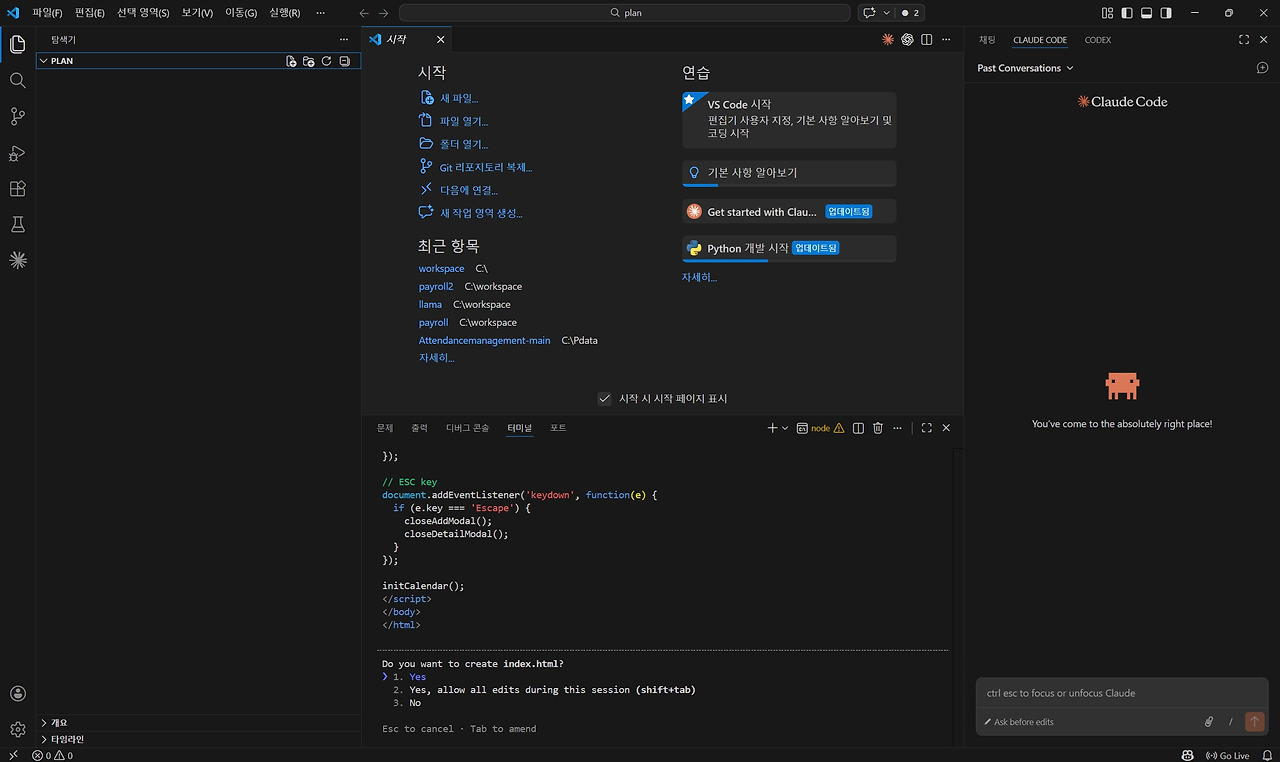Open the Testing flask icon
Viewport: 1280px width, 762px height.
click(17, 224)
